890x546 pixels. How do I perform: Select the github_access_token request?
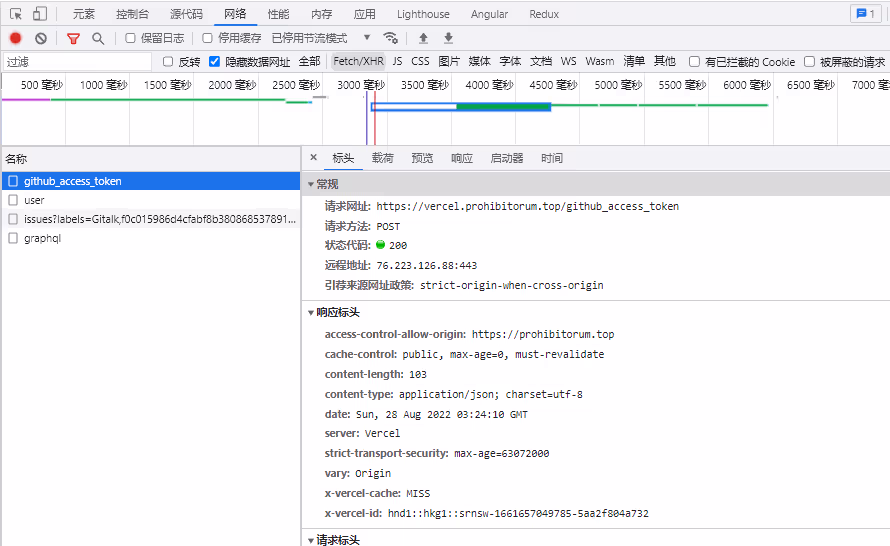pos(151,181)
